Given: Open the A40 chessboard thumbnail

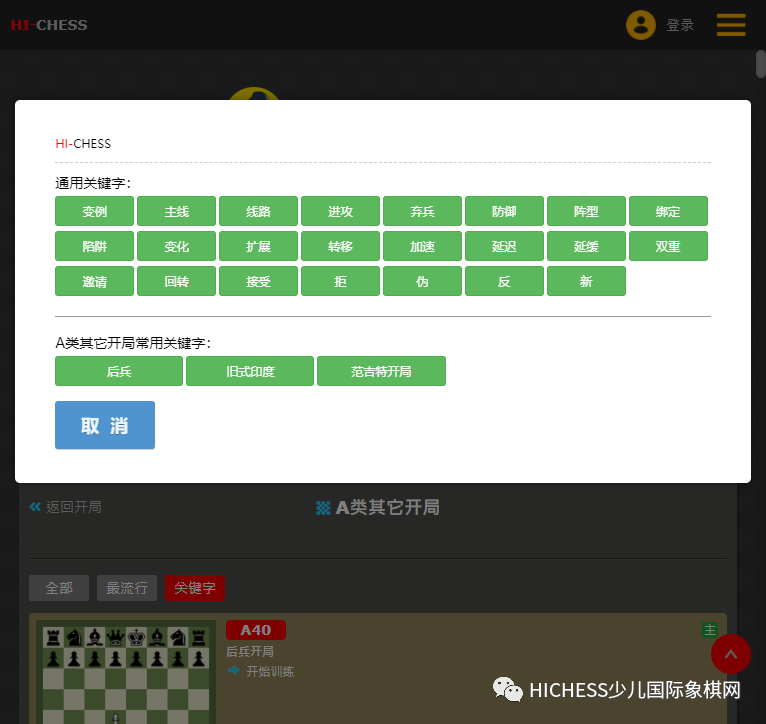Looking at the screenshot, I should 126,672.
